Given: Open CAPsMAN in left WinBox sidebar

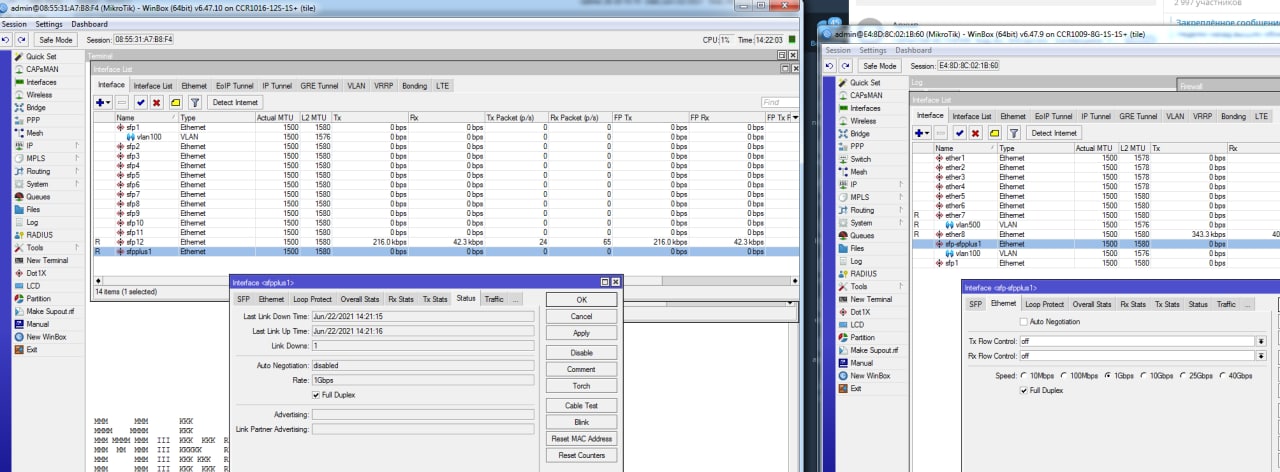Looking at the screenshot, I should tap(41, 69).
